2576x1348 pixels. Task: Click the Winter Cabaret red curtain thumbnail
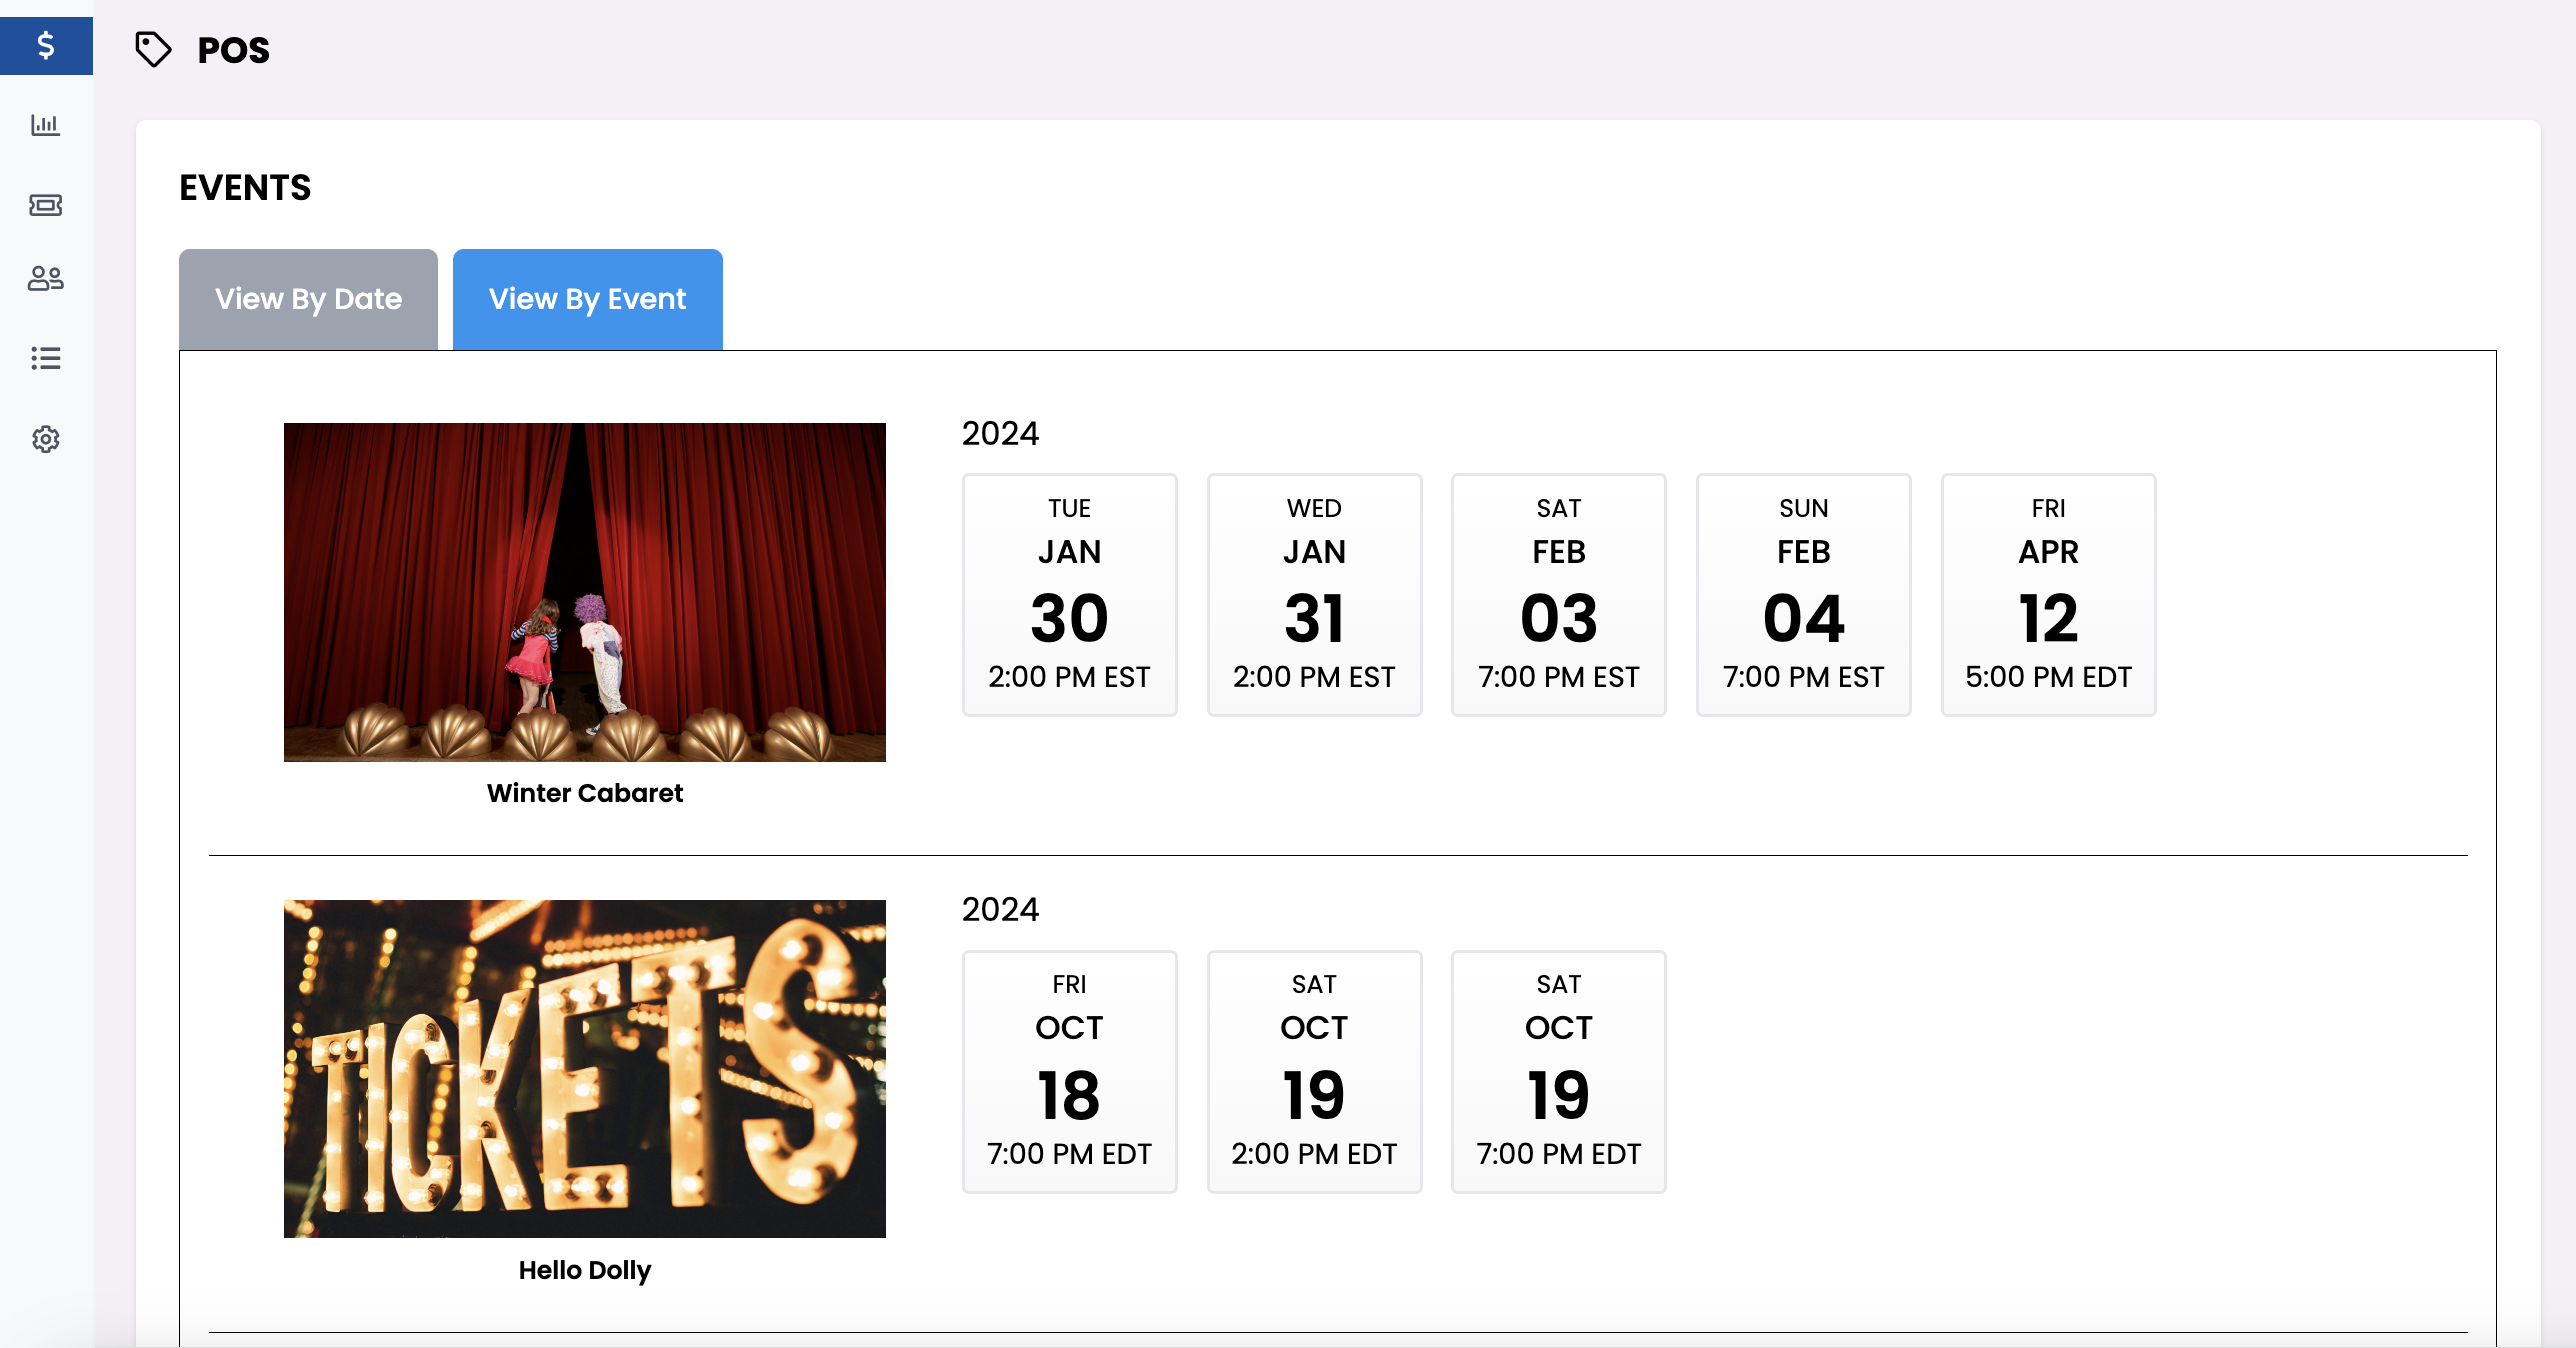[x=584, y=592]
